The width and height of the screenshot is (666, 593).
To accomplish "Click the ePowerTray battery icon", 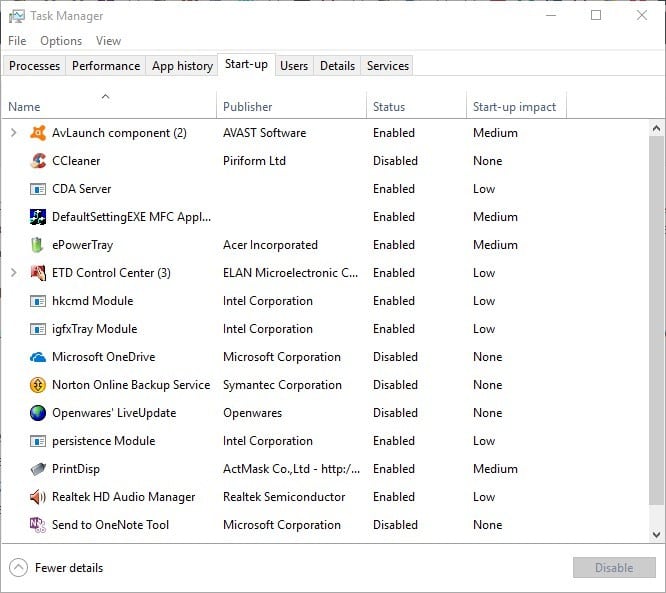I will (38, 245).
